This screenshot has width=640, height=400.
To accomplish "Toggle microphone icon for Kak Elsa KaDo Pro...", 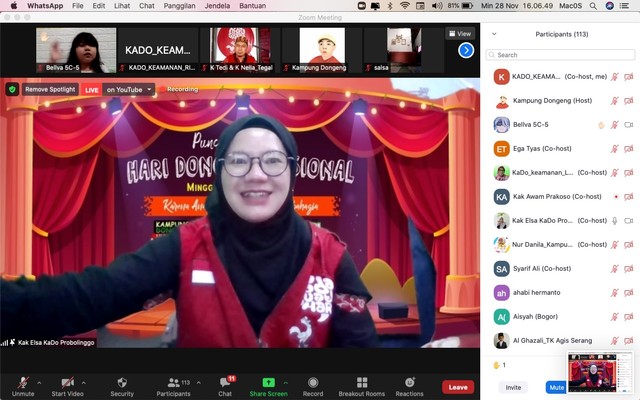I will pos(615,221).
